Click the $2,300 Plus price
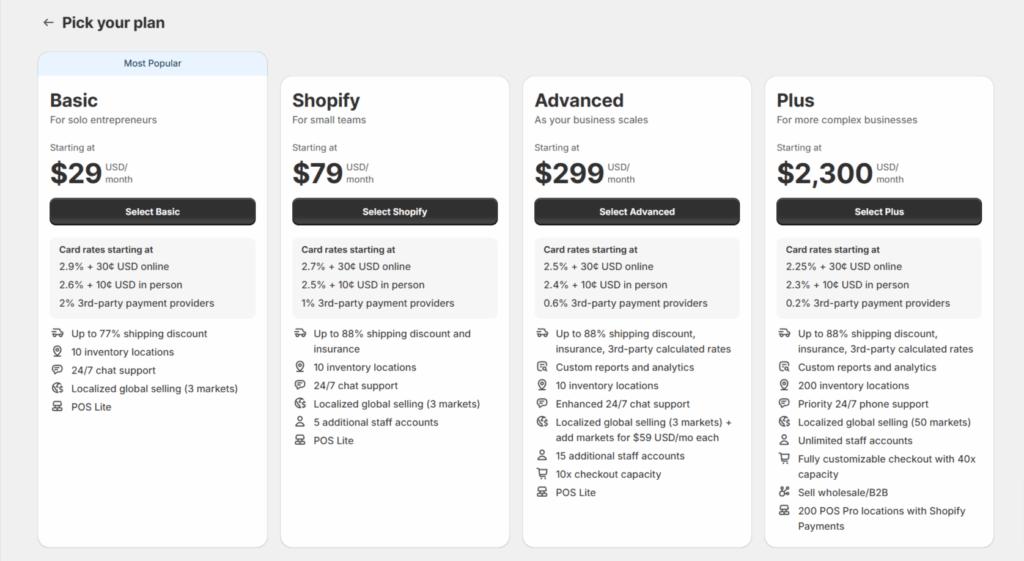Screen dimensions: 1024x561 (x=825, y=173)
